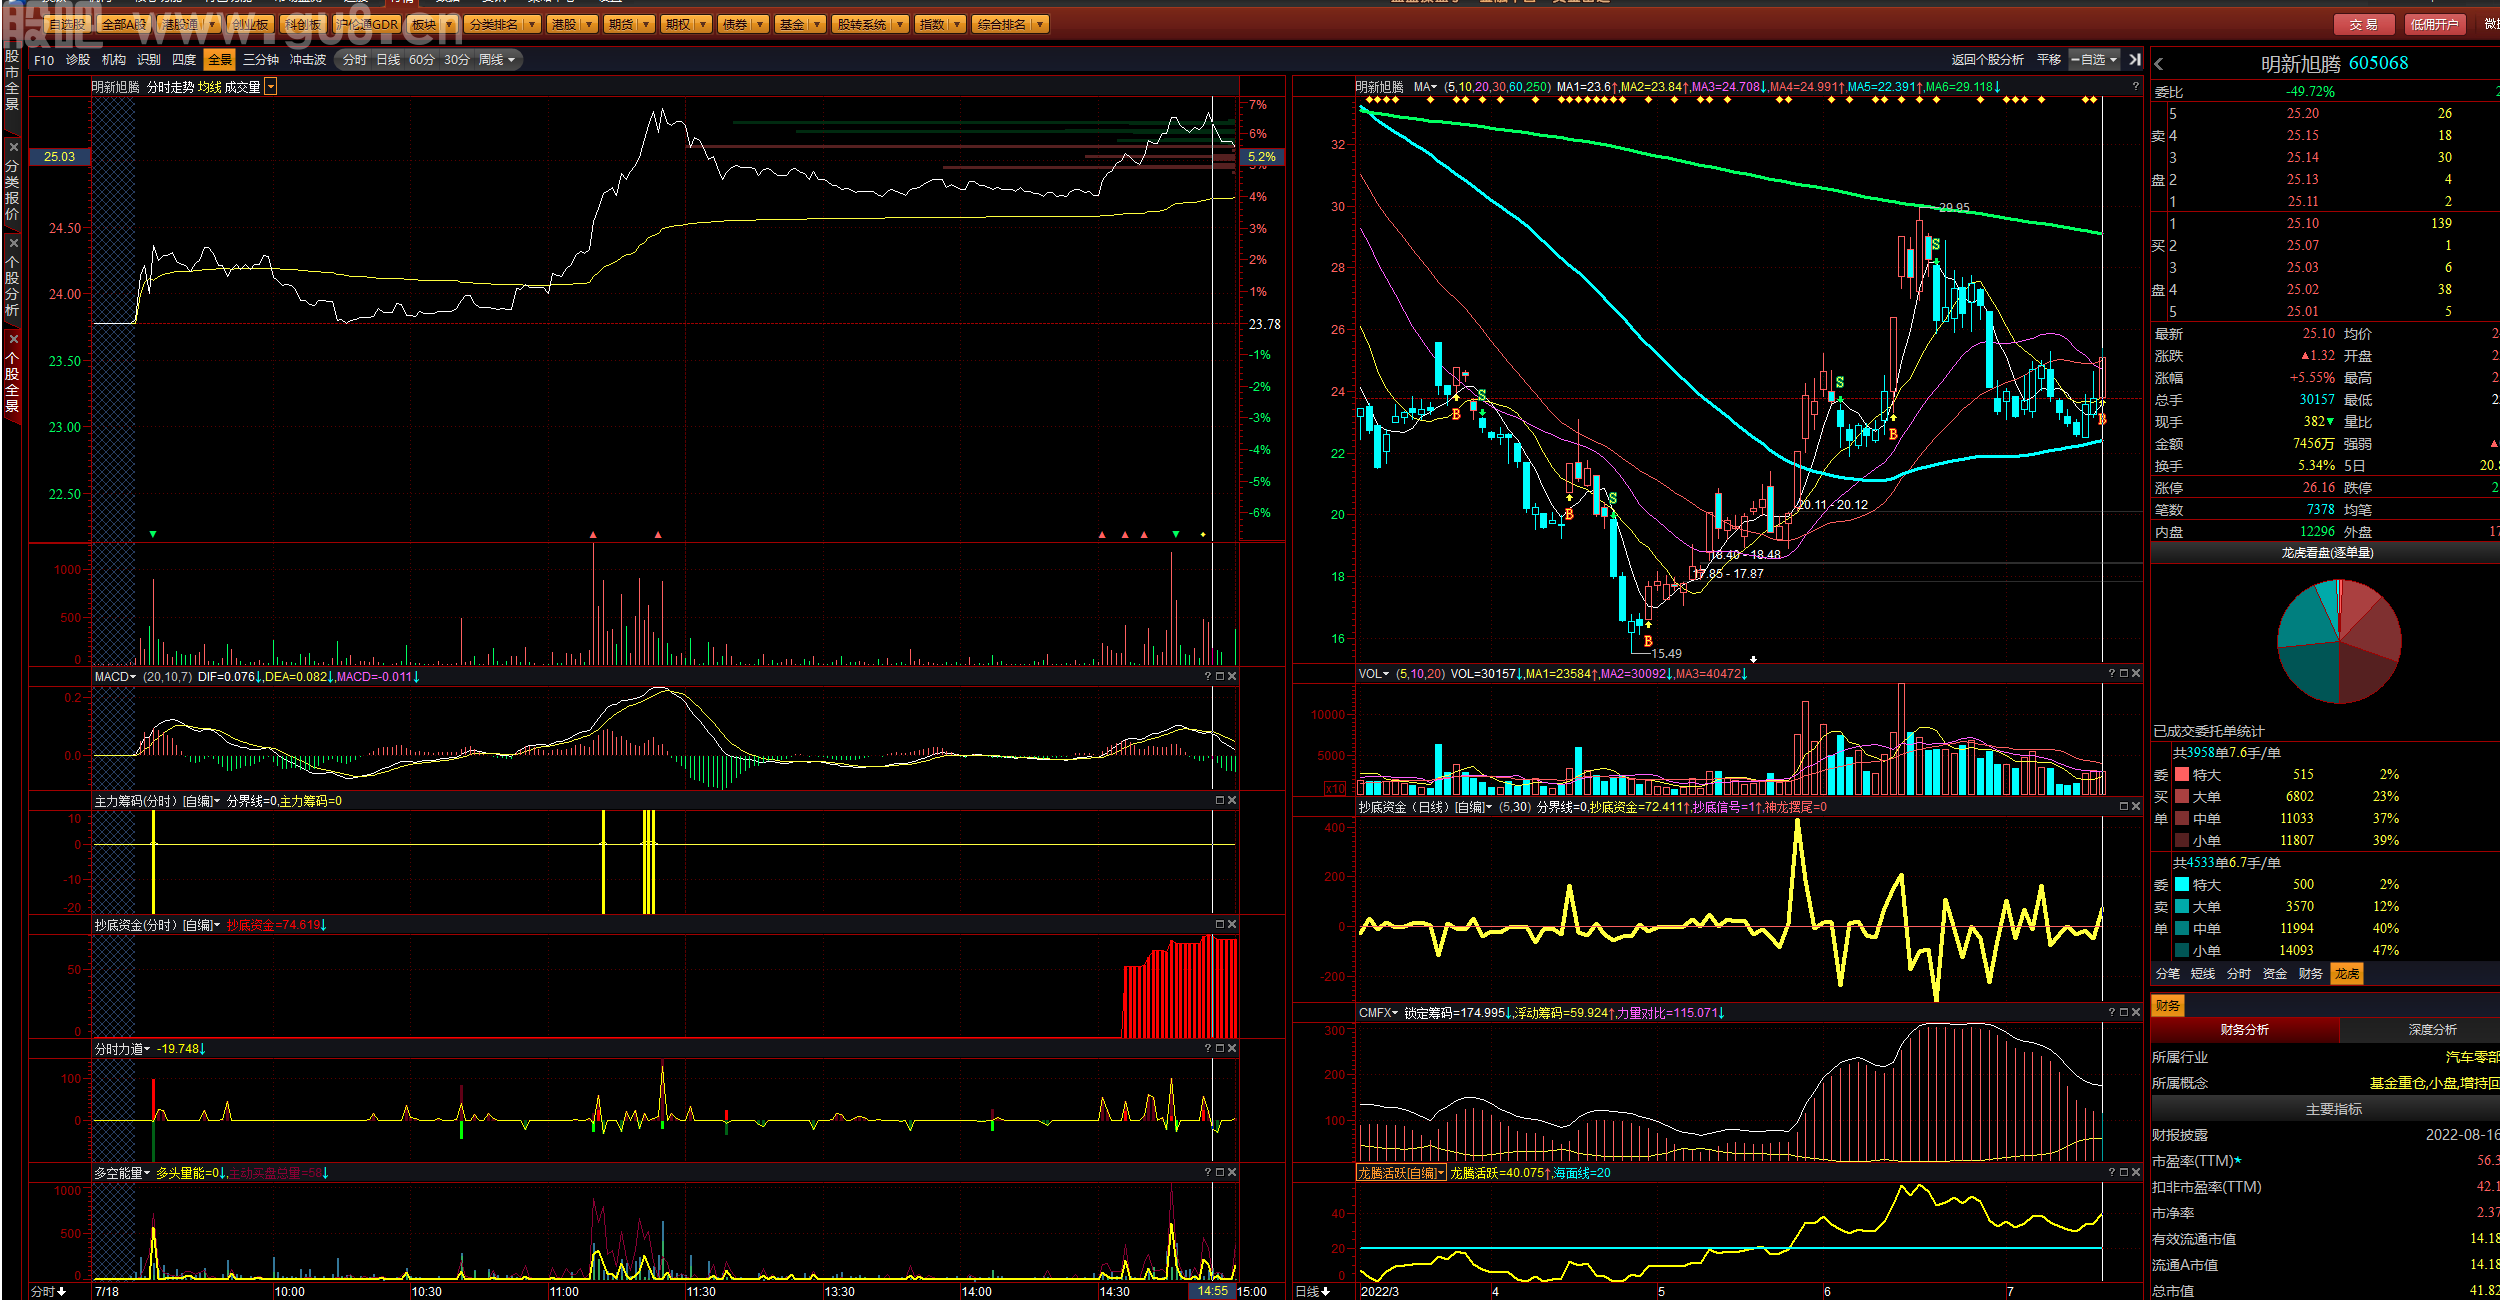The image size is (2500, 1300).
Task: Switch to the 分笔 tab
Action: tap(2168, 974)
